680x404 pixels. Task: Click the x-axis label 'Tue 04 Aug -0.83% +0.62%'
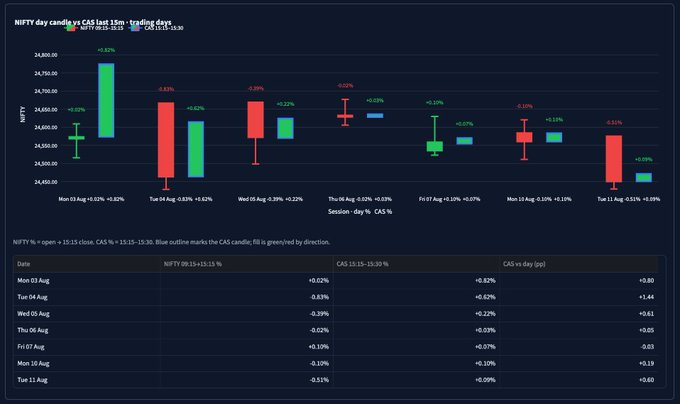click(181, 199)
